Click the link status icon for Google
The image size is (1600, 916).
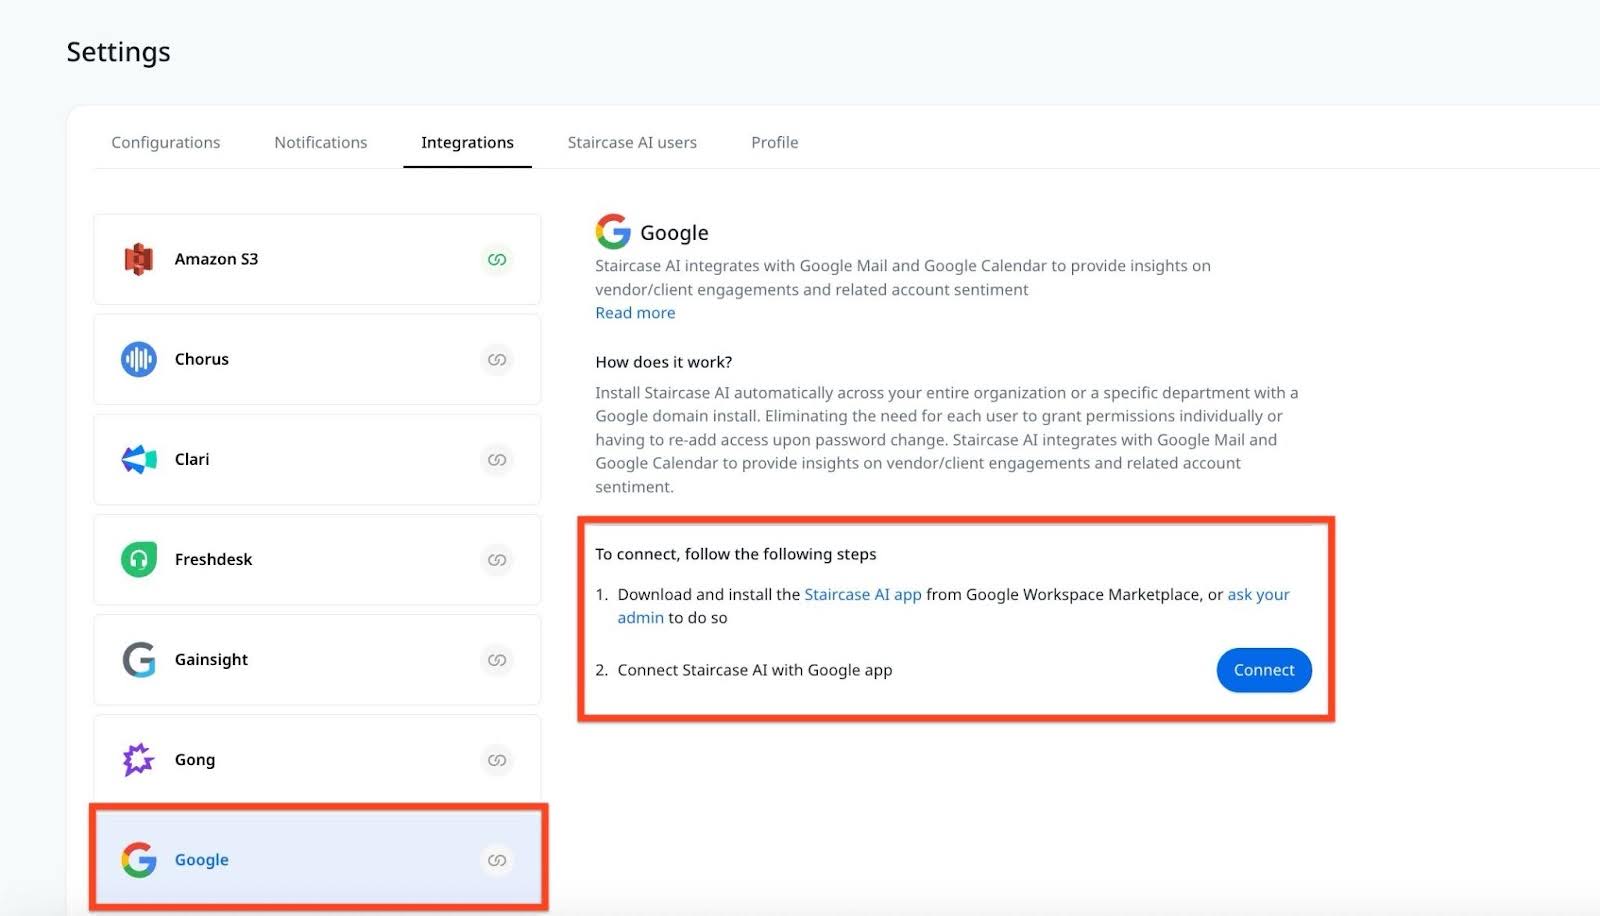click(x=497, y=859)
